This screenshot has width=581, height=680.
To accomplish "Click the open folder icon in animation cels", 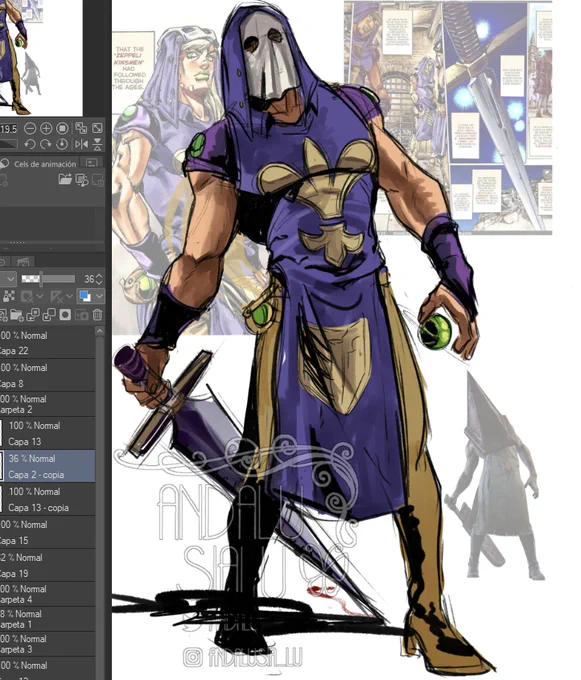I will pos(65,179).
